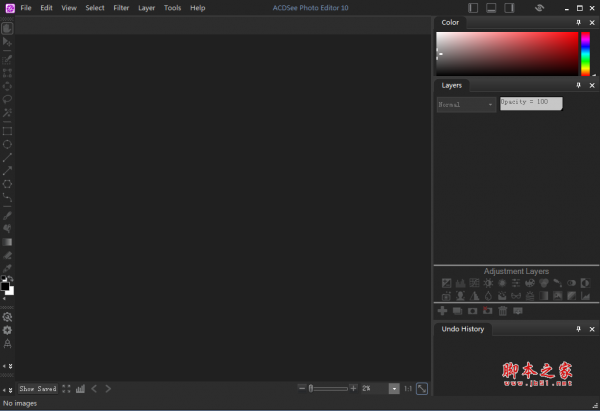
Task: Open the zoom percentage dropdown
Action: [x=394, y=389]
